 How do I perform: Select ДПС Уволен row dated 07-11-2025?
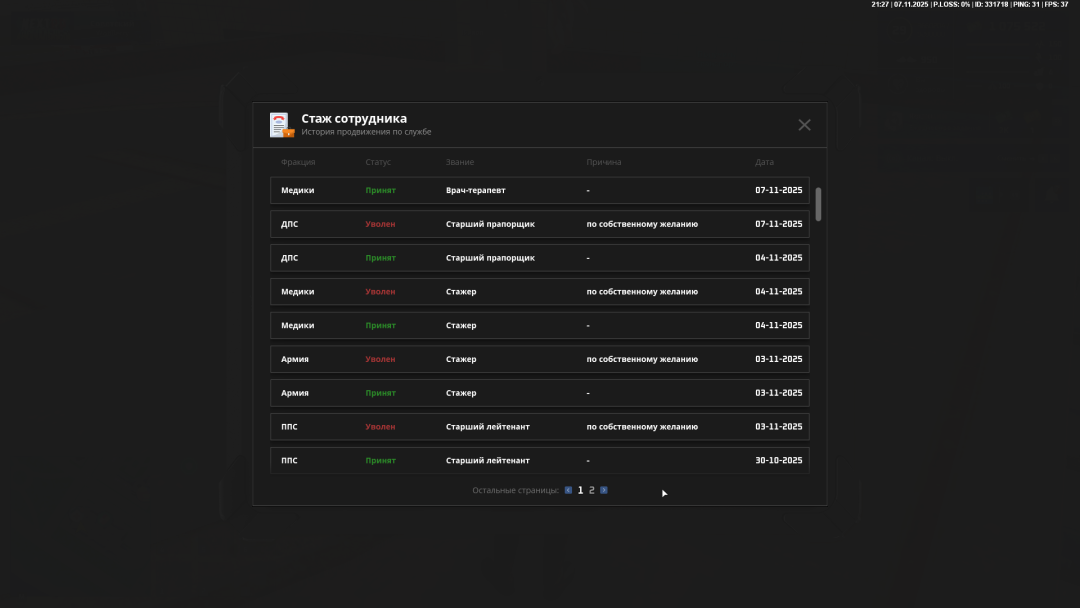click(x=539, y=224)
